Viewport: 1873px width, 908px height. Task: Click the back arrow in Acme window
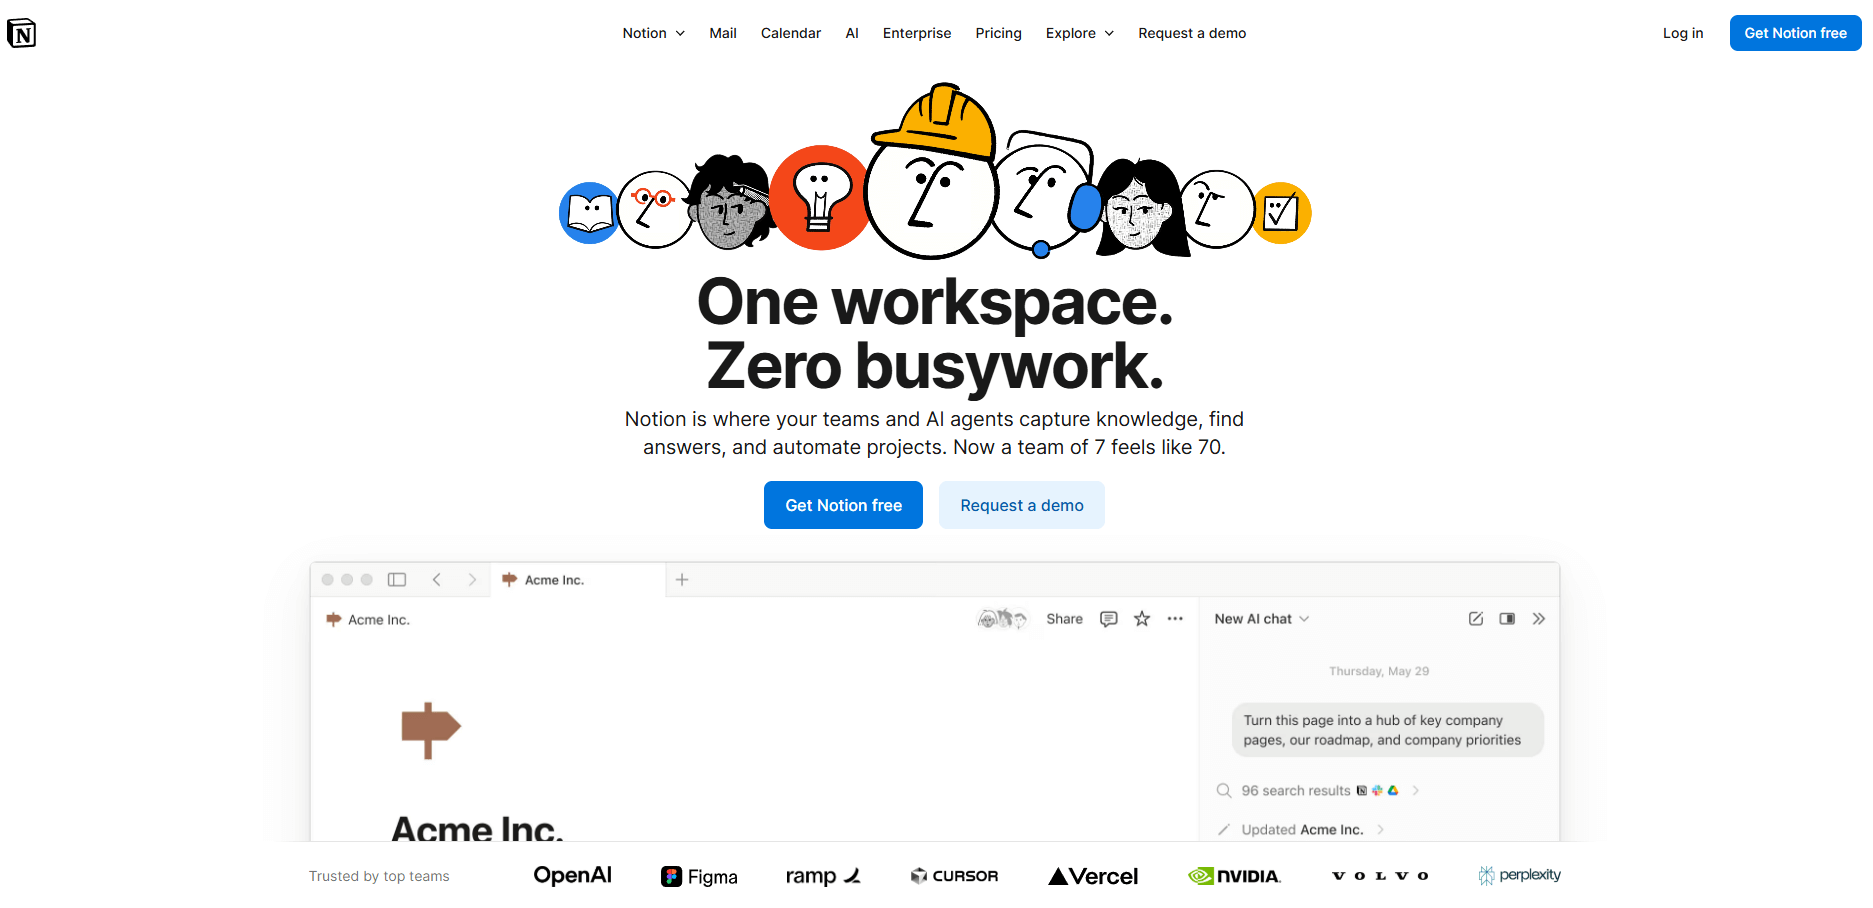click(437, 580)
